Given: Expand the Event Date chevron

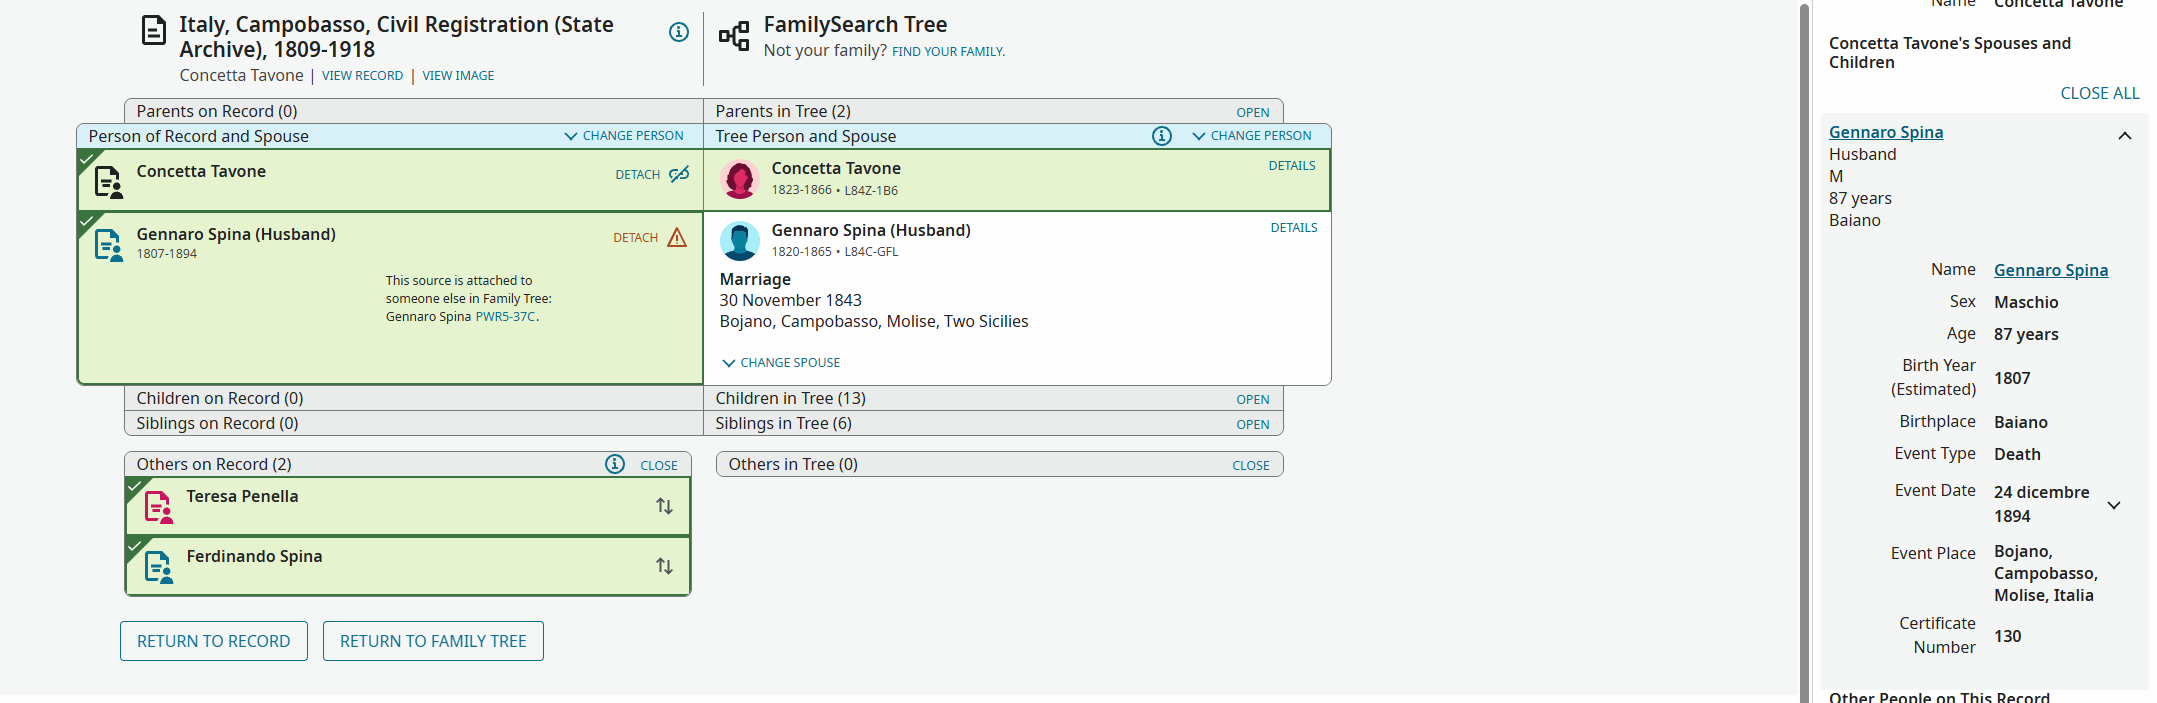Looking at the screenshot, I should pos(2114,505).
